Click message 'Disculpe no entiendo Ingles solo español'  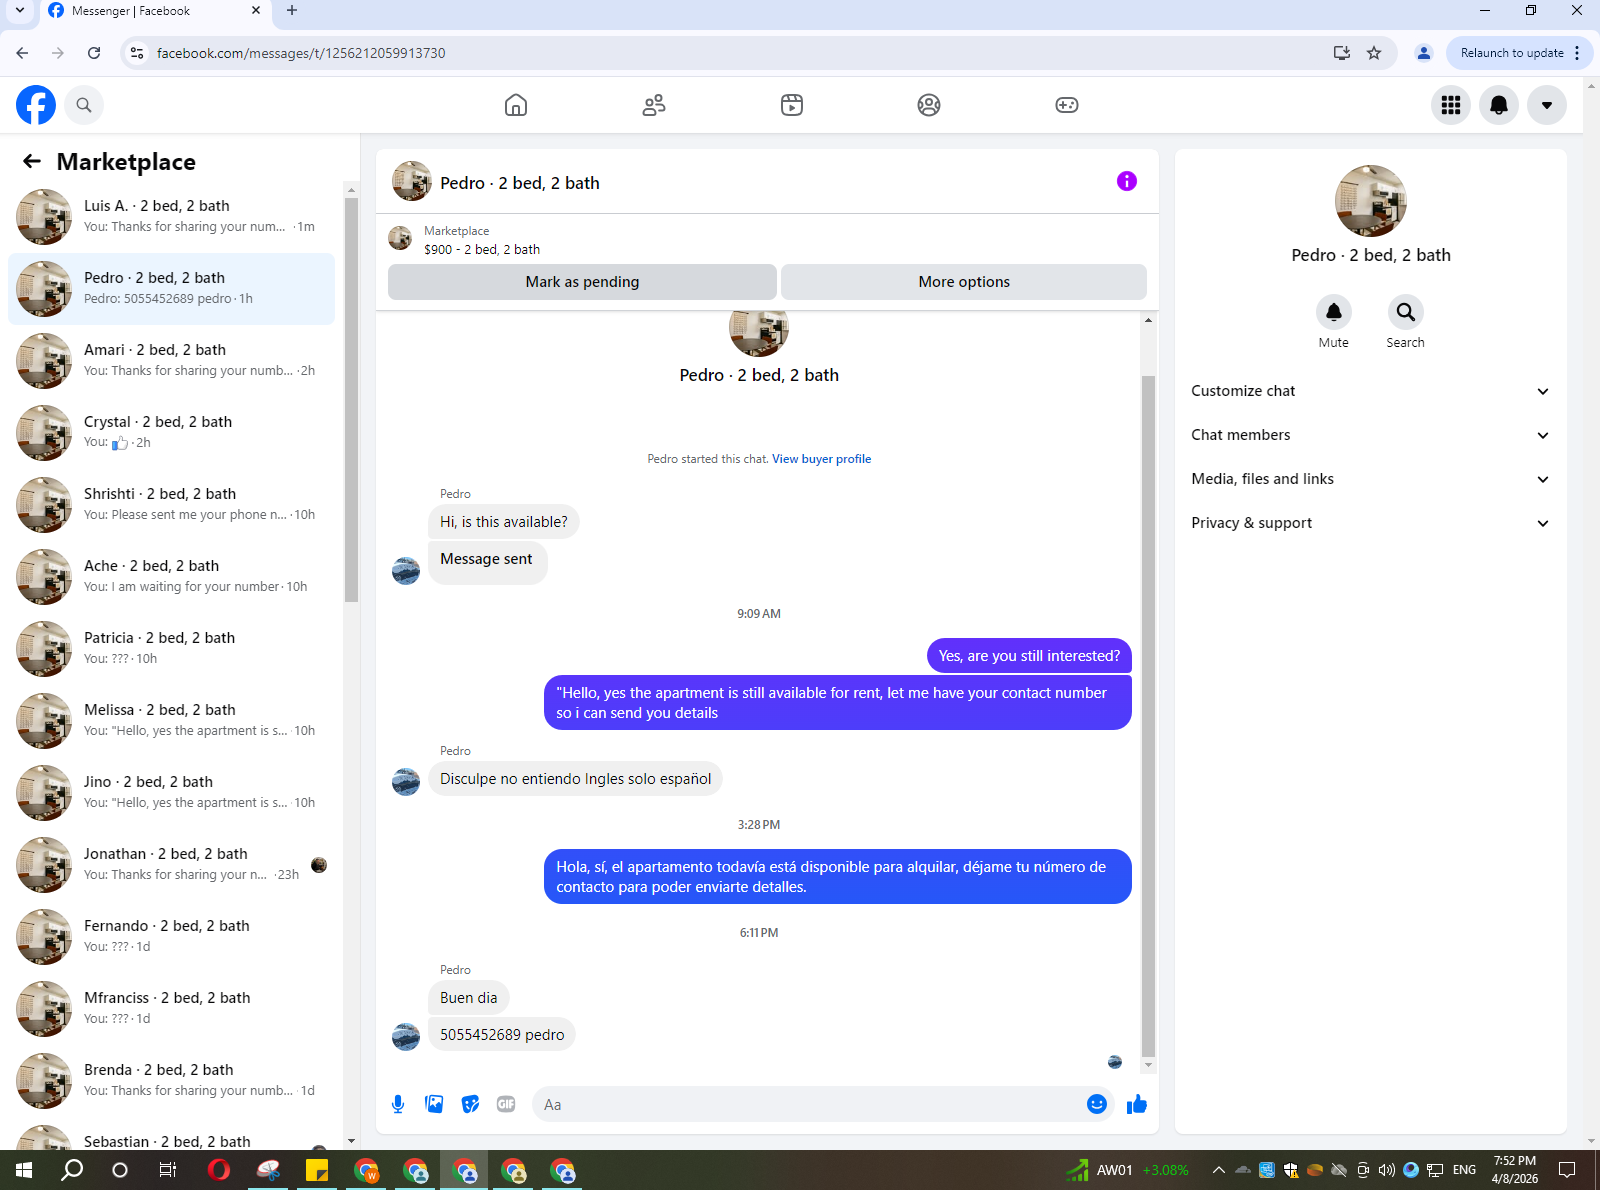(576, 779)
